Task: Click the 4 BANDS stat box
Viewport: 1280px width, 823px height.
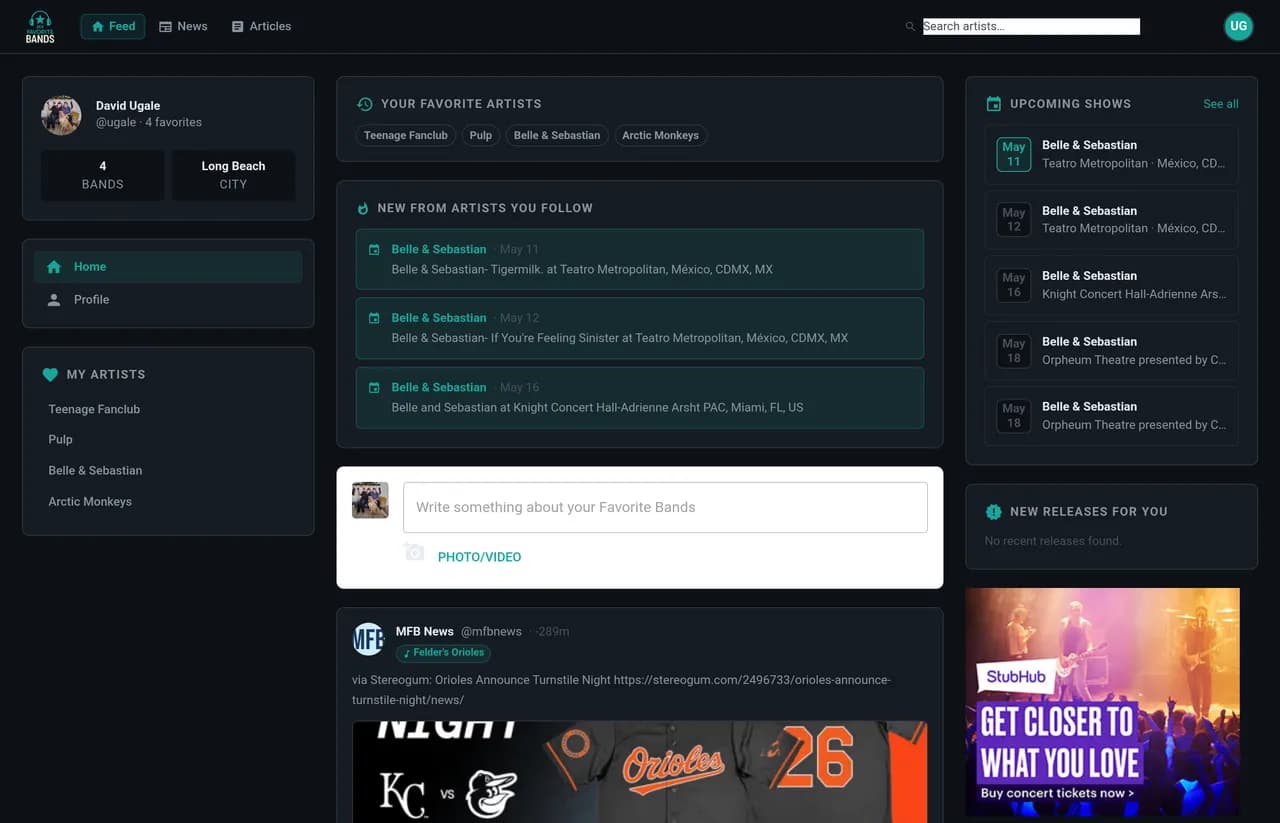Action: [103, 175]
